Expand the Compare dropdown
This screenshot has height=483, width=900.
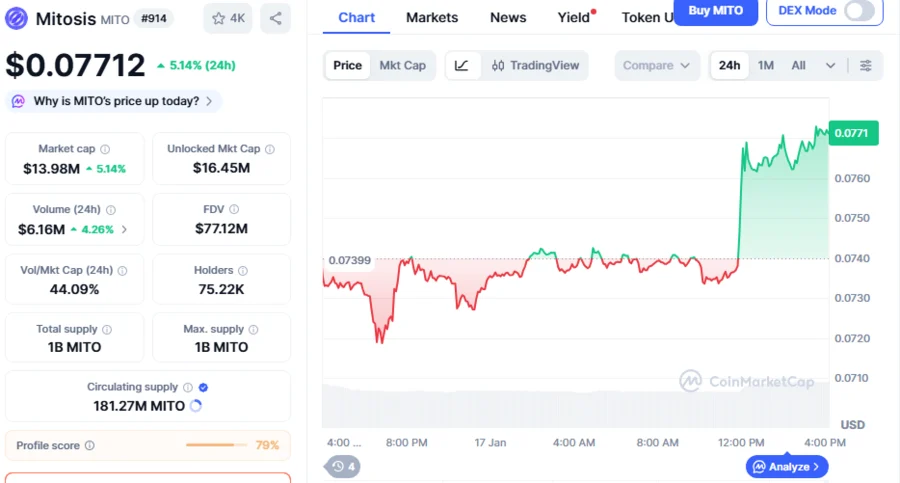click(x=656, y=65)
